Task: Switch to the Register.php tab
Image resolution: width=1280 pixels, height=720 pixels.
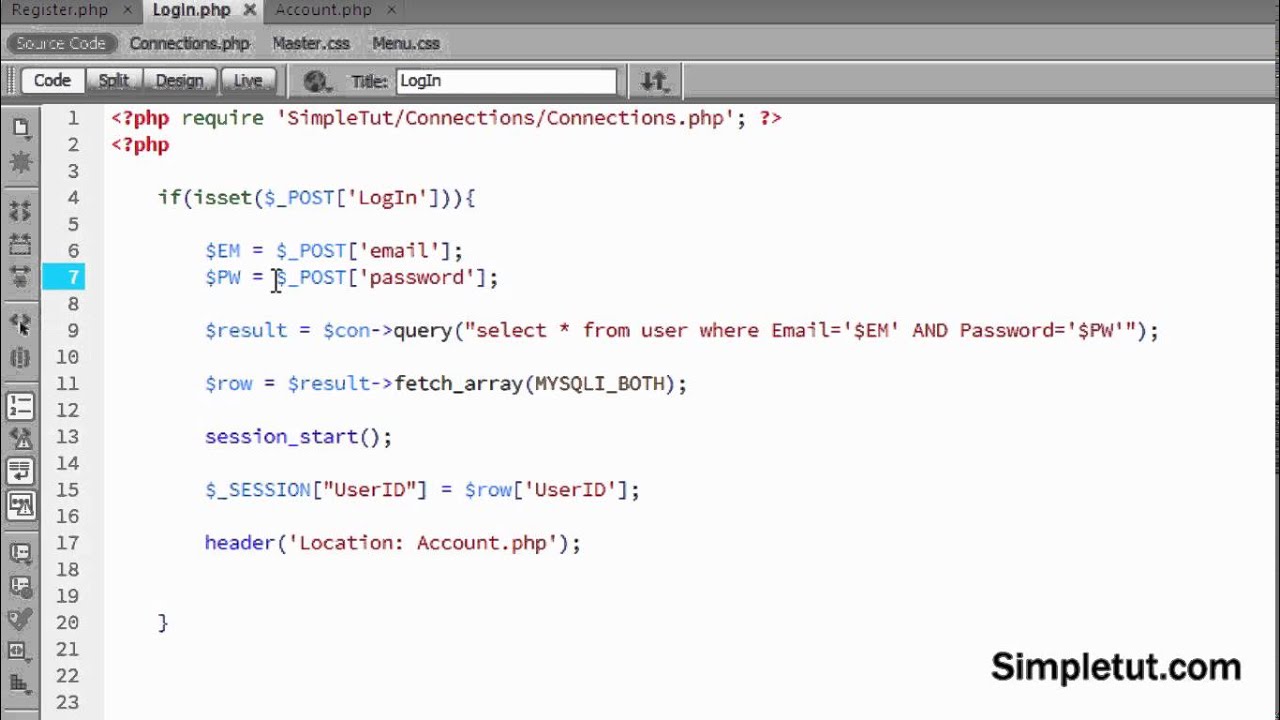Action: click(x=59, y=10)
